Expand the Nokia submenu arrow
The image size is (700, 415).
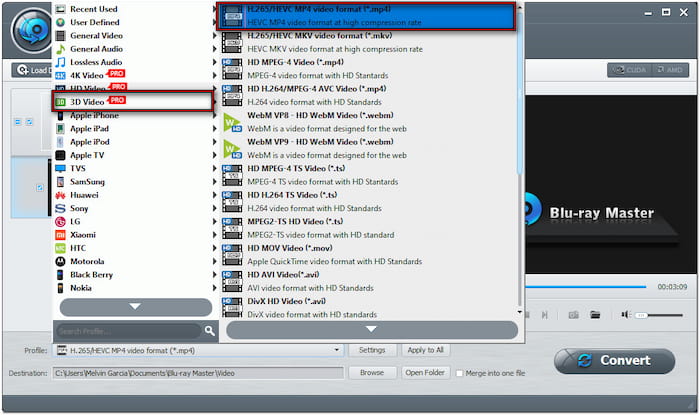pos(214,288)
